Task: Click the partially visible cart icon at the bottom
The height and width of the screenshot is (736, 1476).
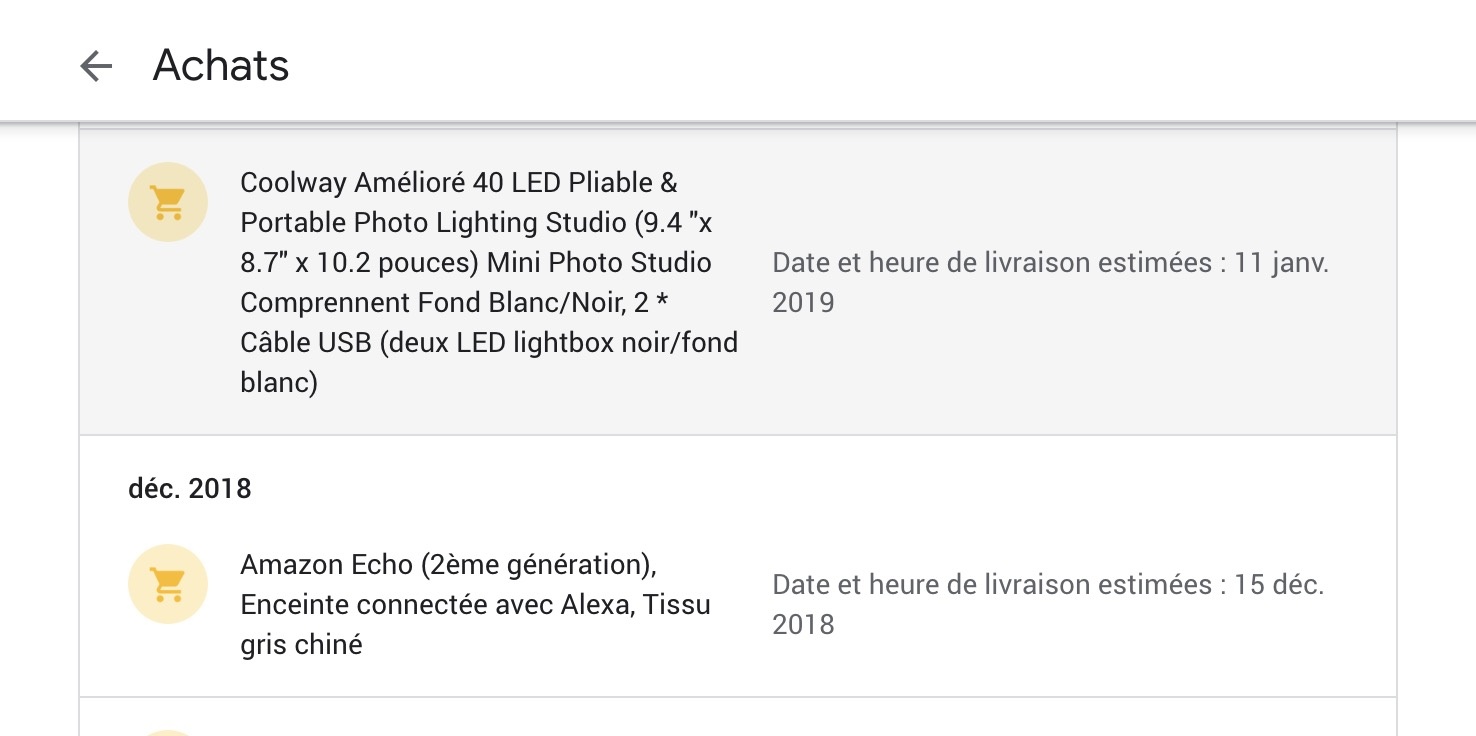Action: (168, 732)
